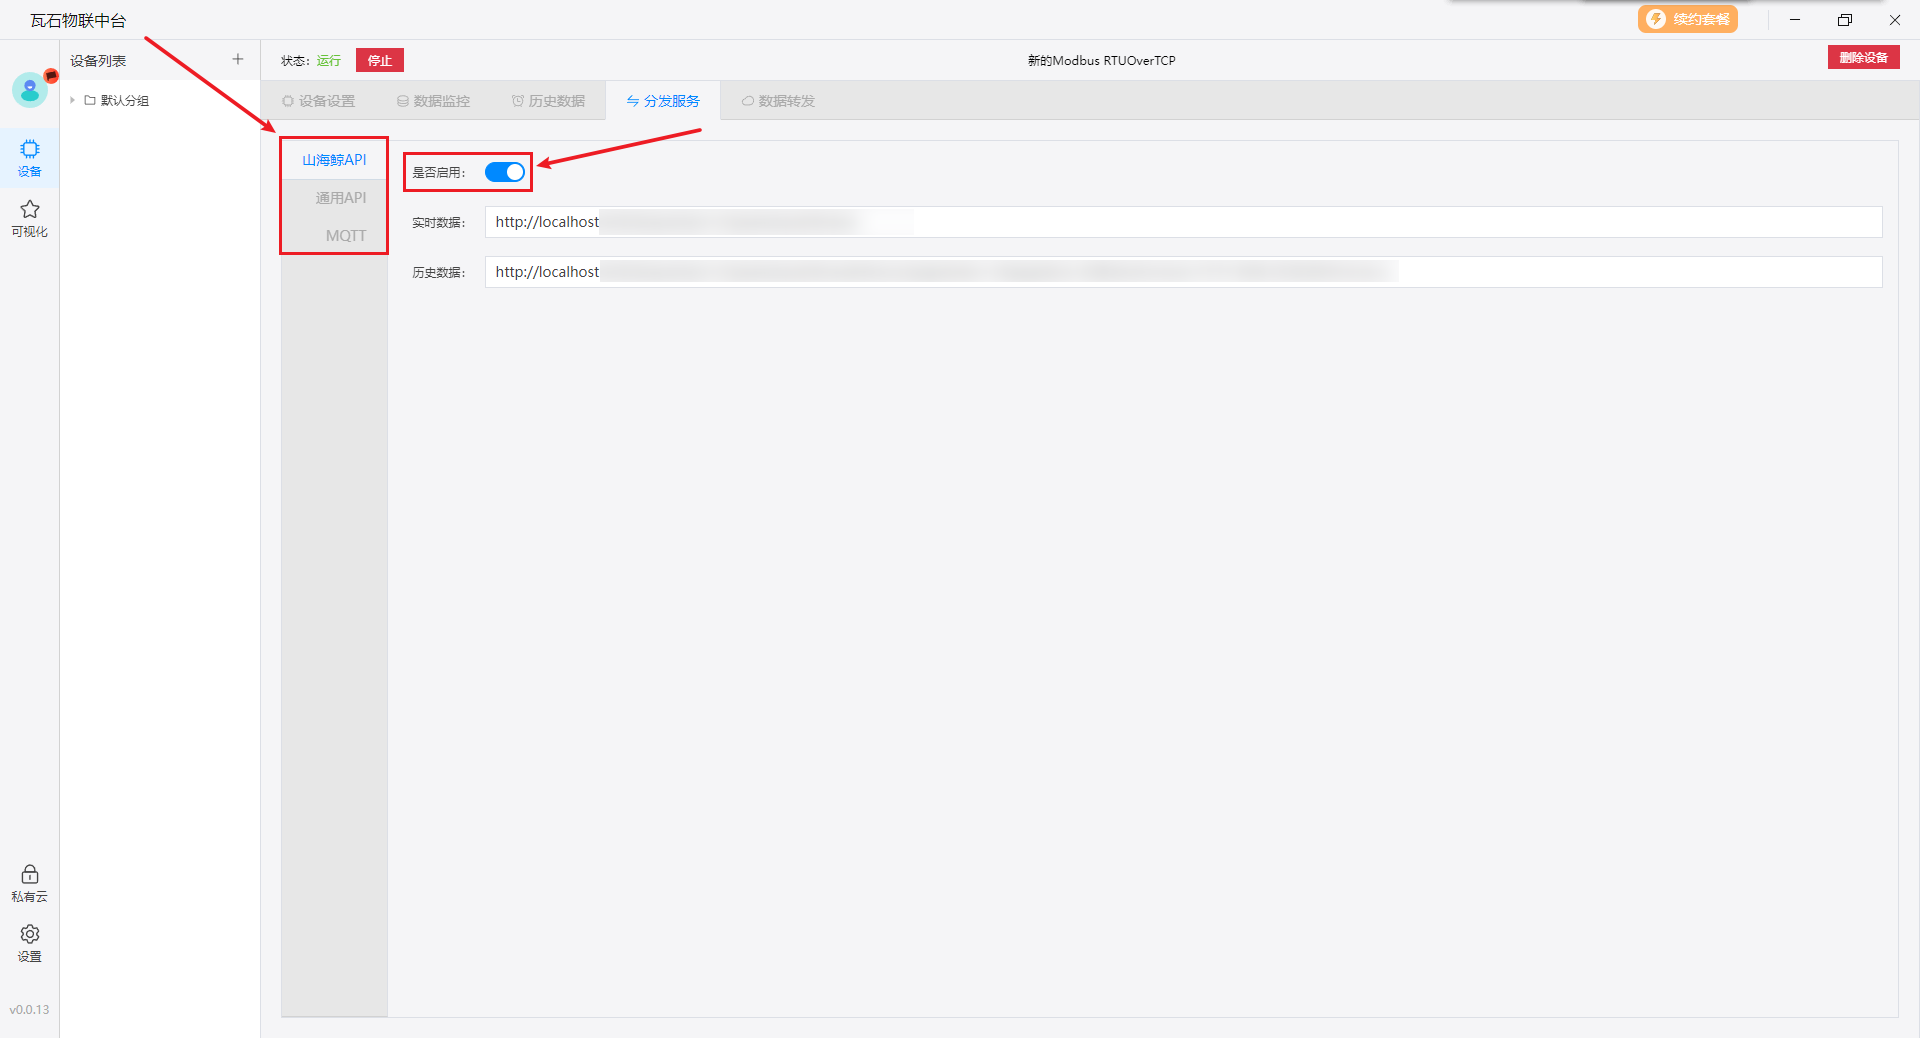Click the 删除设备 button
The image size is (1920, 1038).
tap(1863, 58)
